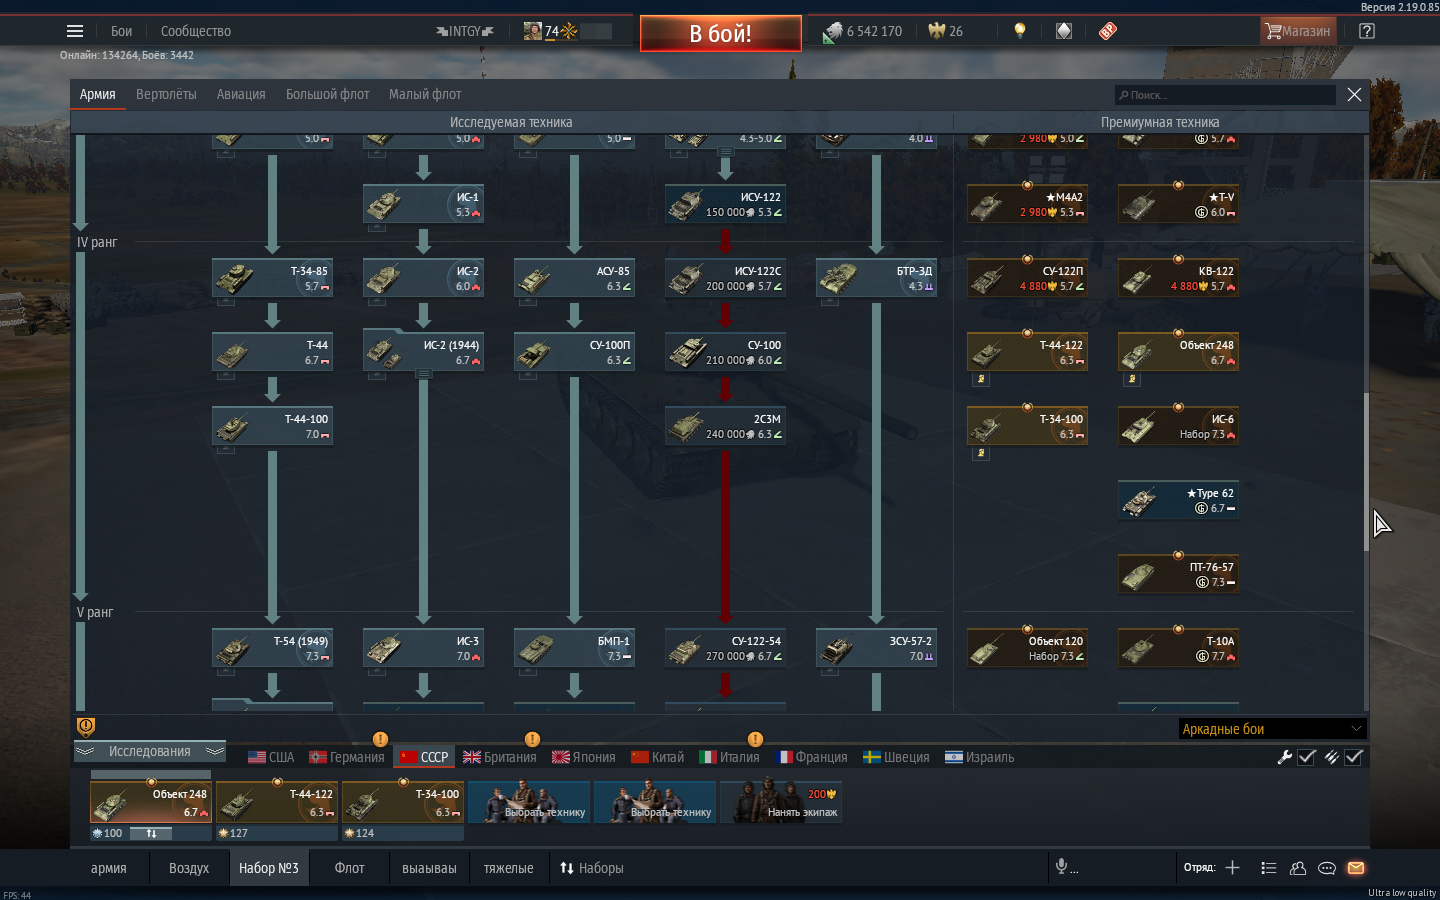Click the help question mark icon
Screen dimensions: 1440x900
1367,31
